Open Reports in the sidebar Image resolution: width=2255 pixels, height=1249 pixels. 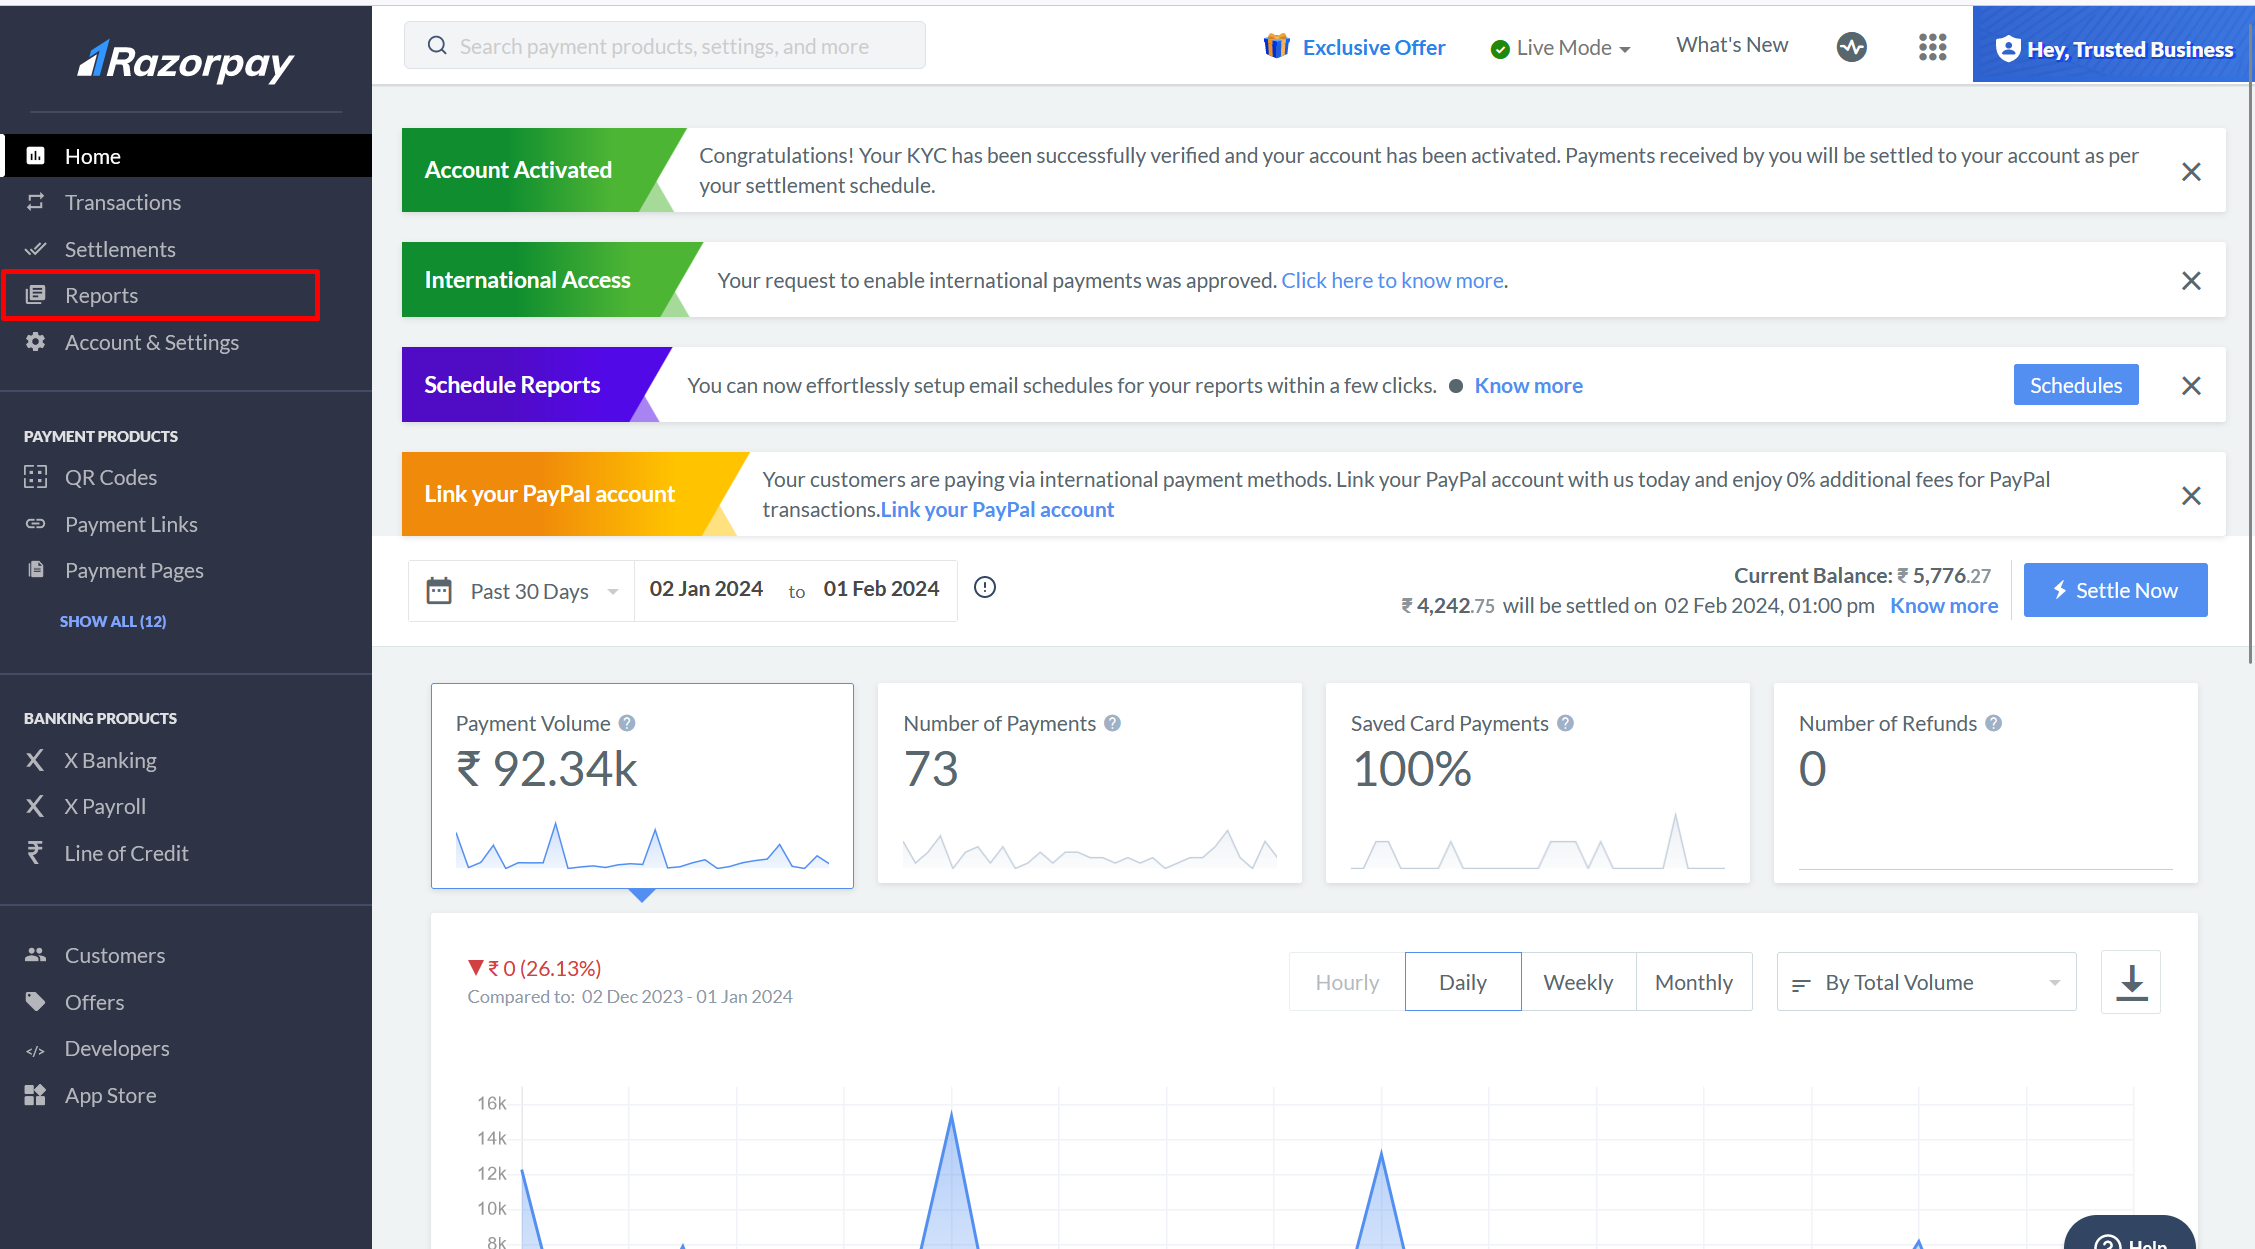[x=101, y=295]
